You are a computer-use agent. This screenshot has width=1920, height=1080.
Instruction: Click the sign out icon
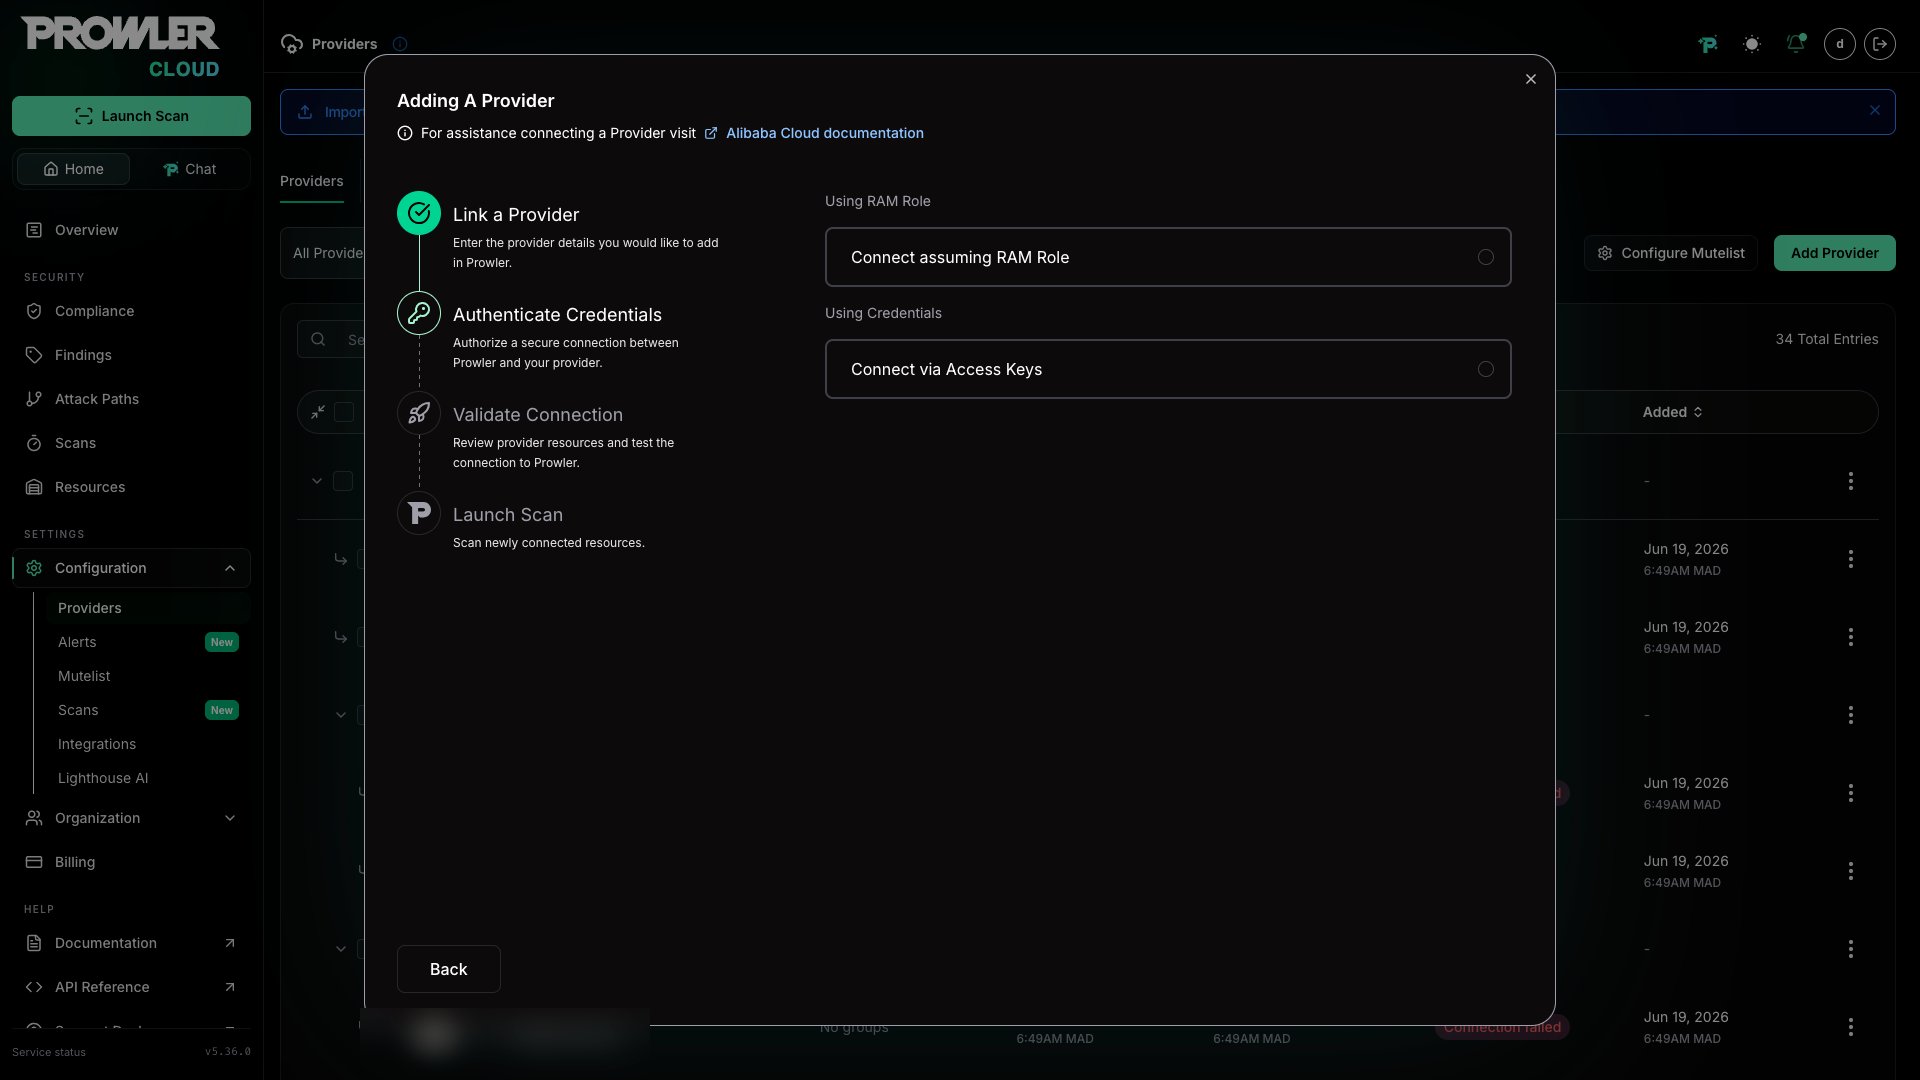point(1880,44)
